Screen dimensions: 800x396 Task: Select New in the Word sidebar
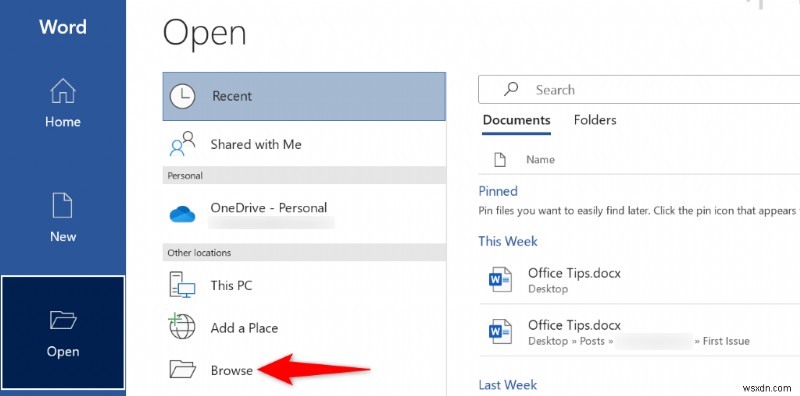[x=63, y=218]
